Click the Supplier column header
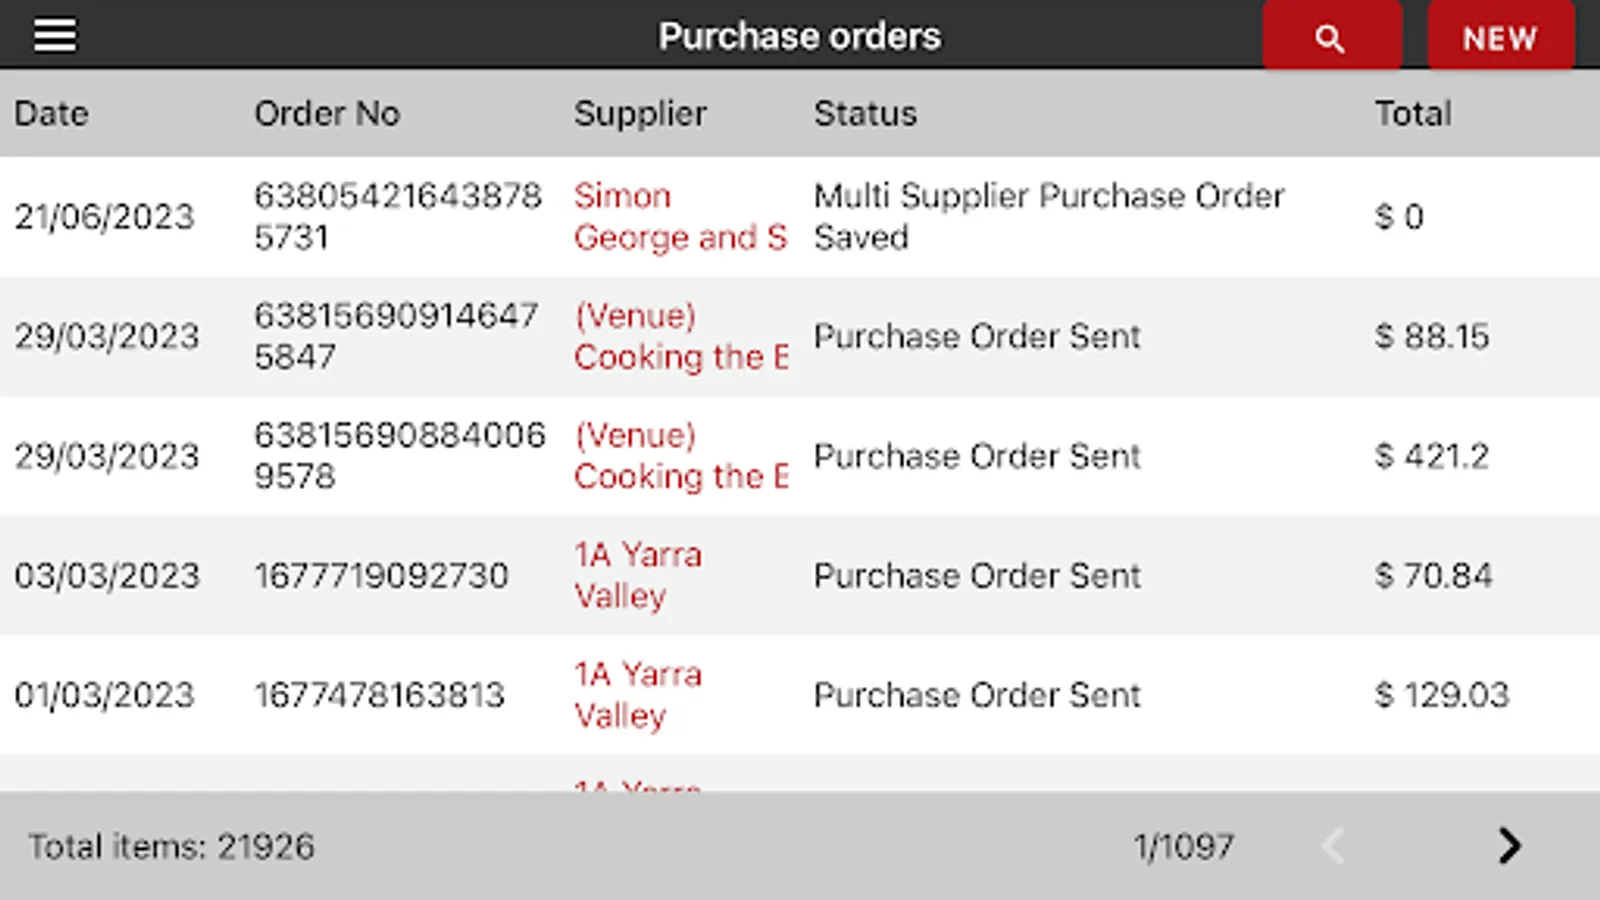1600x900 pixels. [640, 113]
